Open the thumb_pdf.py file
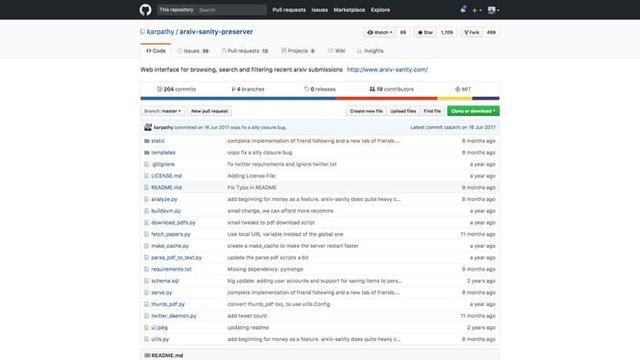The width and height of the screenshot is (640, 360). point(168,304)
